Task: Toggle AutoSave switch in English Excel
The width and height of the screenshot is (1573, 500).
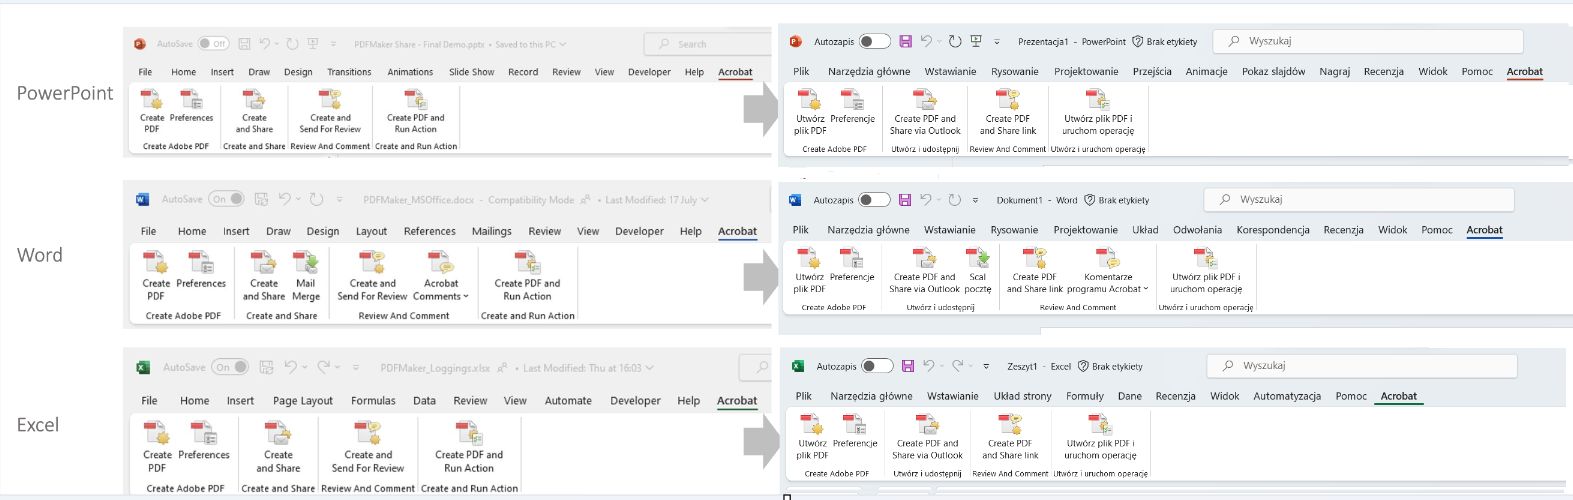Action: point(230,367)
